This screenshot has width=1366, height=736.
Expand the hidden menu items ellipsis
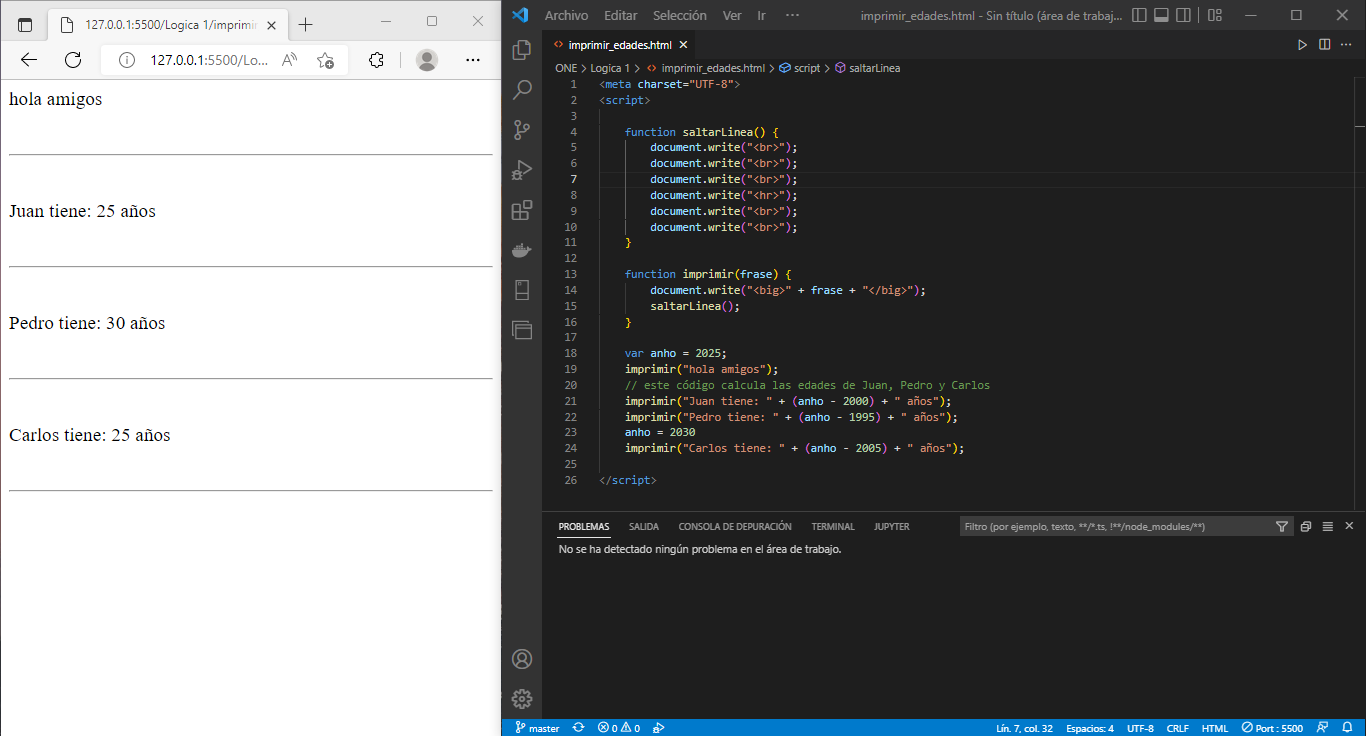(x=793, y=15)
